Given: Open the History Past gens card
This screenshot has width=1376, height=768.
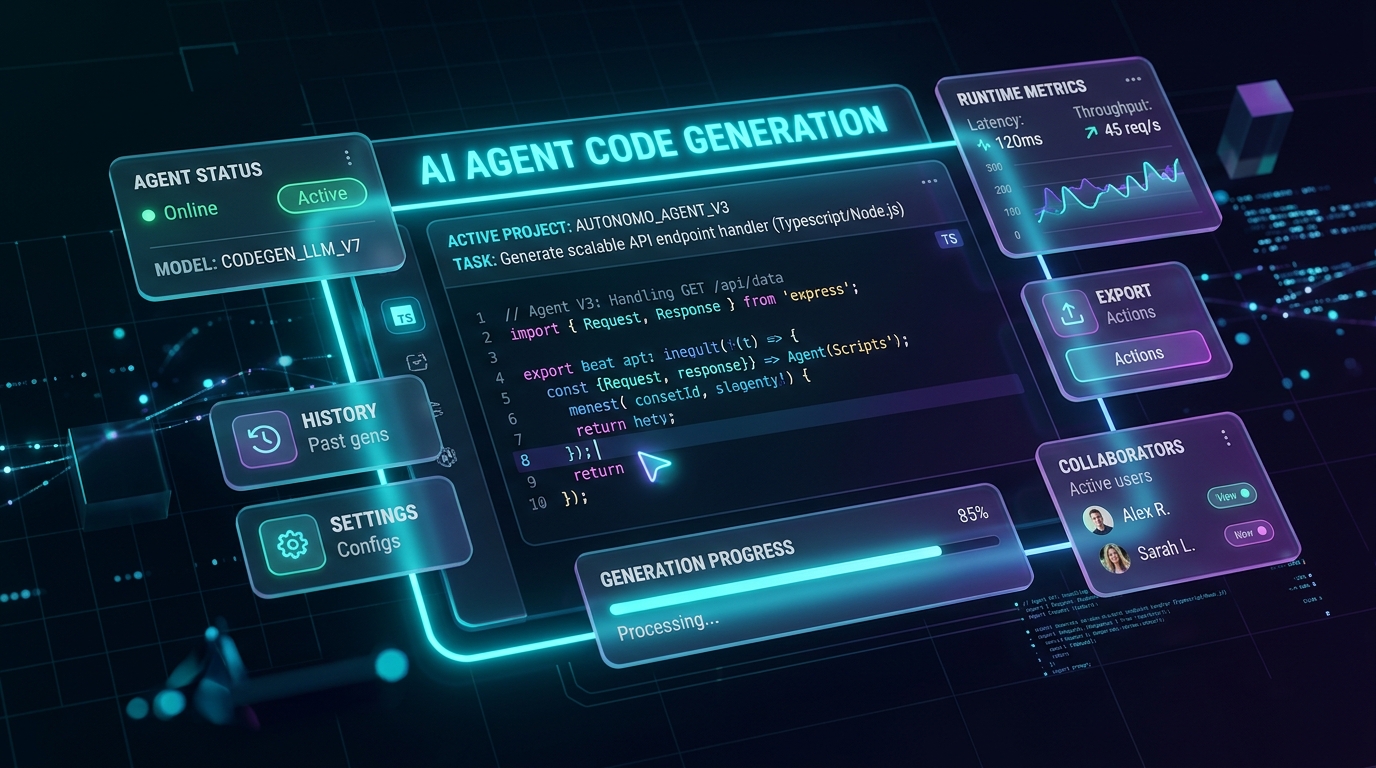Looking at the screenshot, I should tap(327, 433).
